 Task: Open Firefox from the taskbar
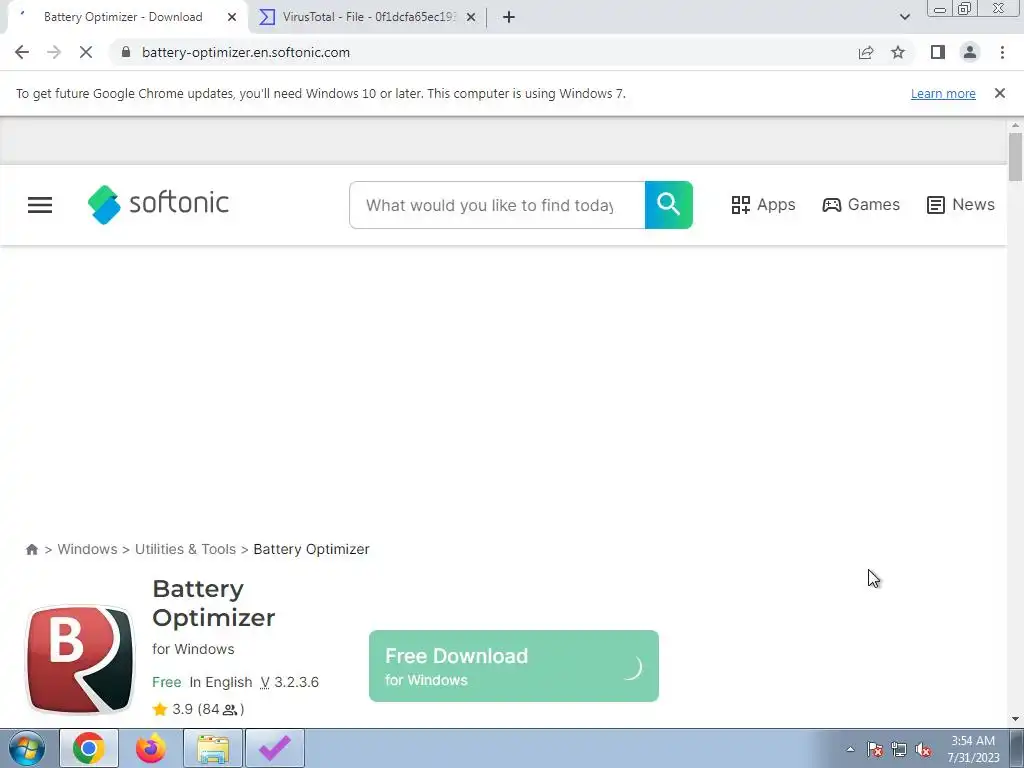[x=151, y=748]
